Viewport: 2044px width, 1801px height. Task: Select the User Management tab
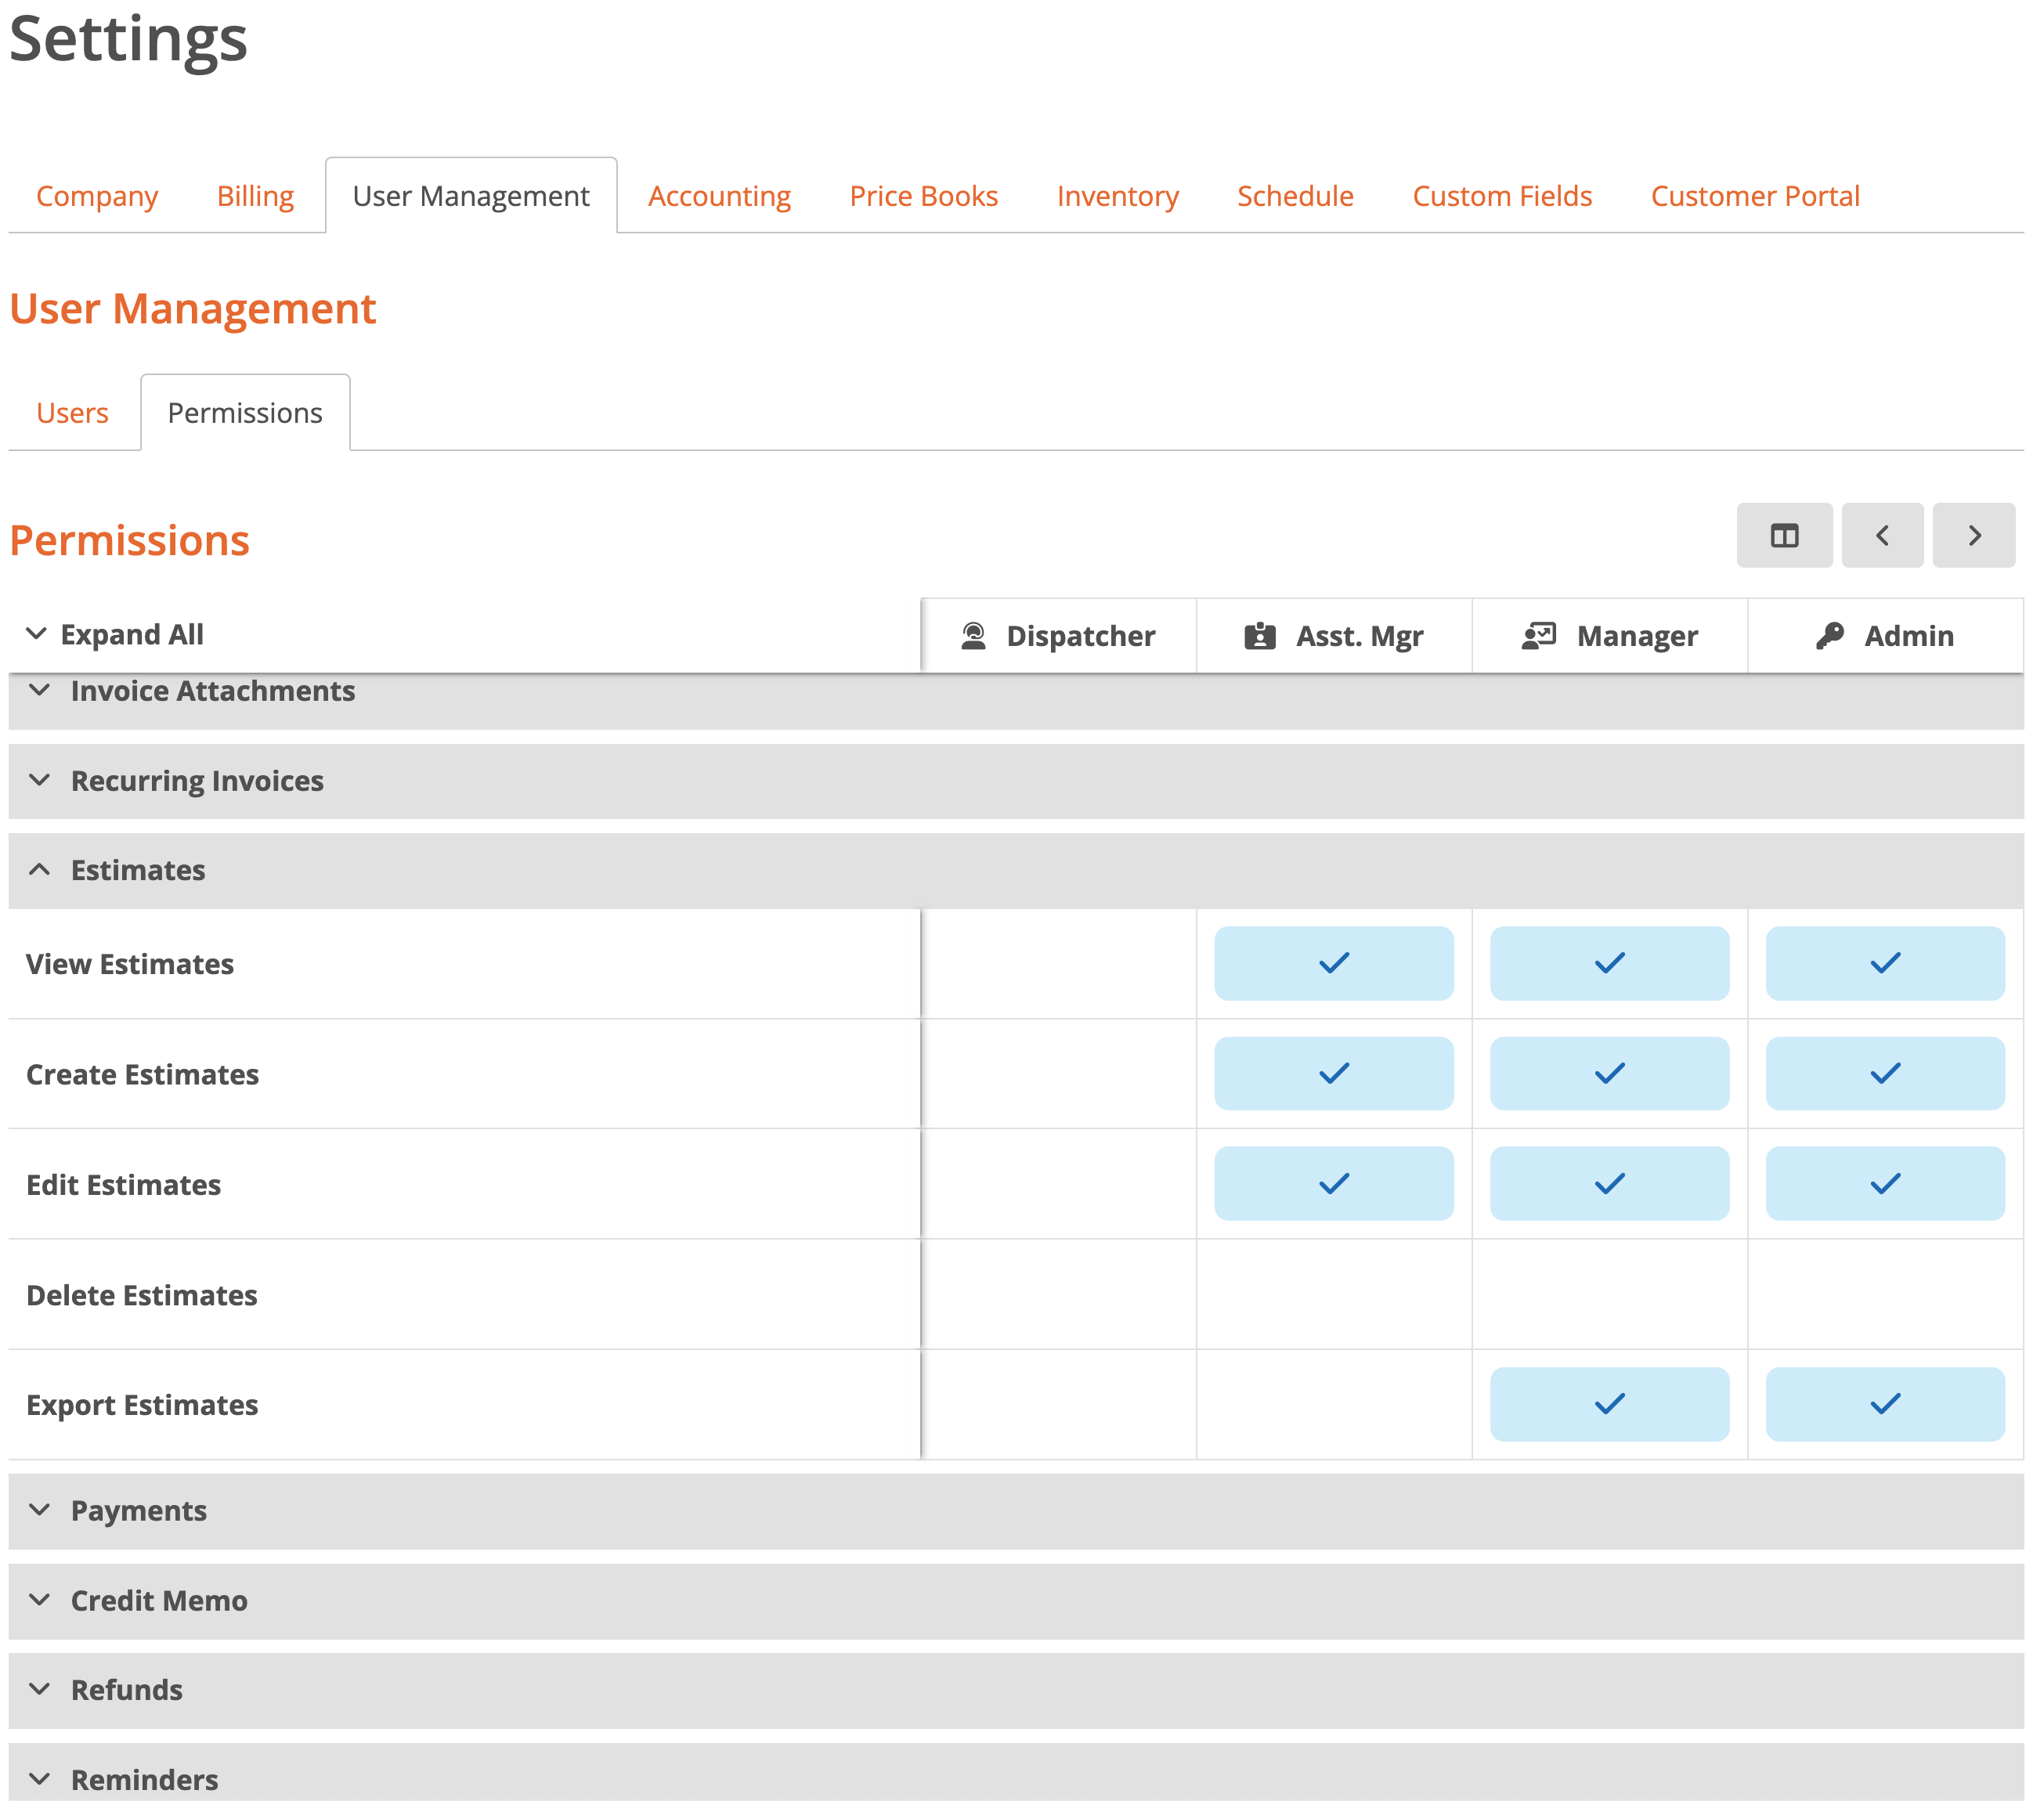[x=471, y=196]
